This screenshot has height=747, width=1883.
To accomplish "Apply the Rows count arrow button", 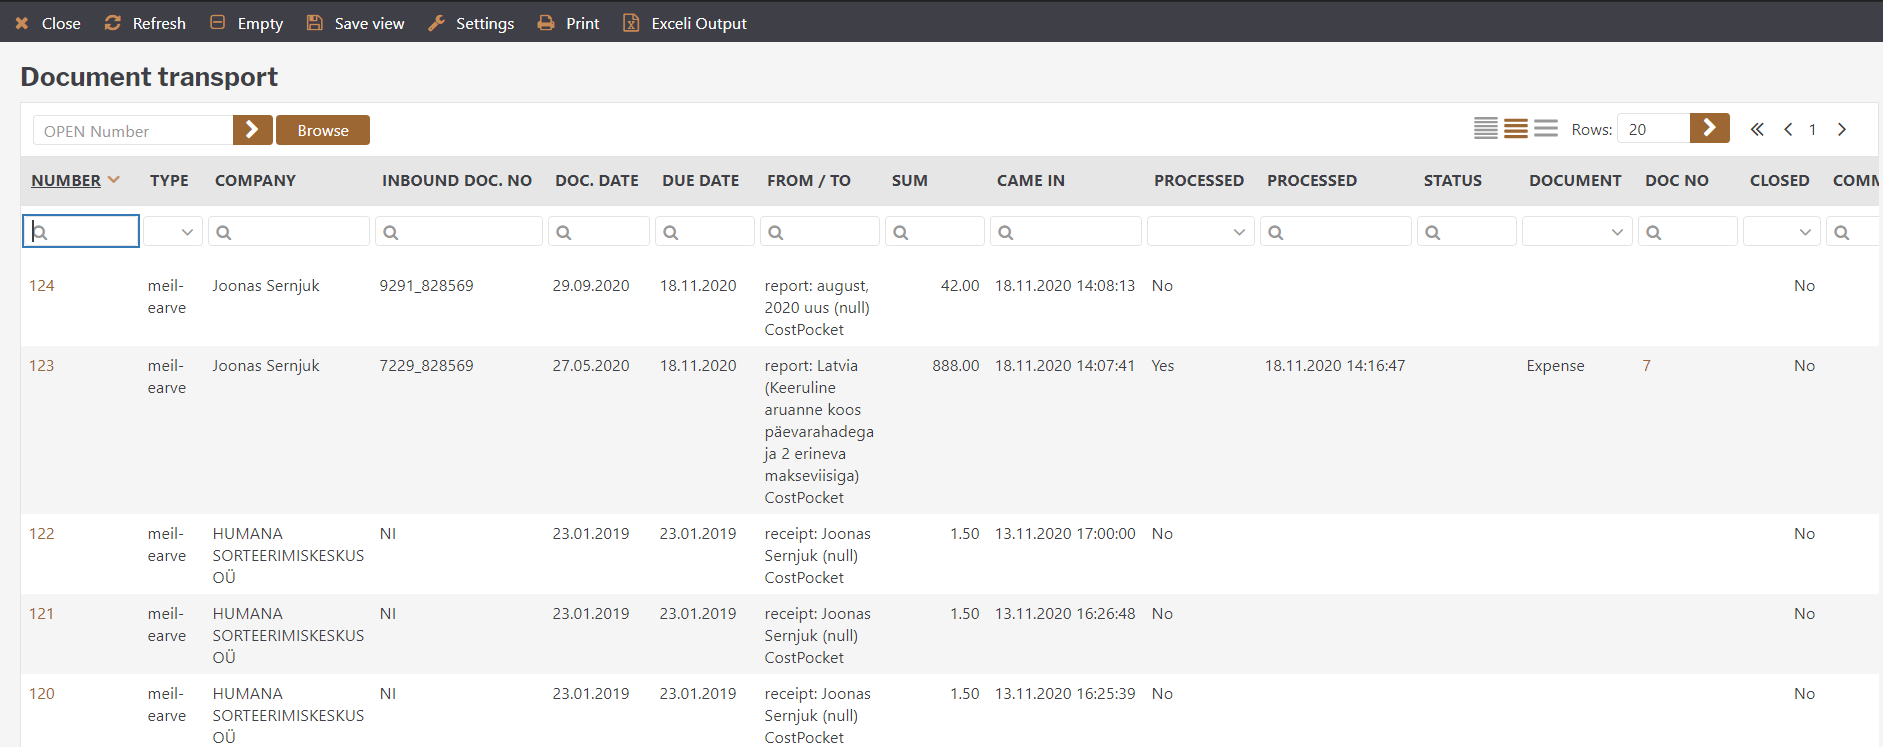I will (1710, 128).
